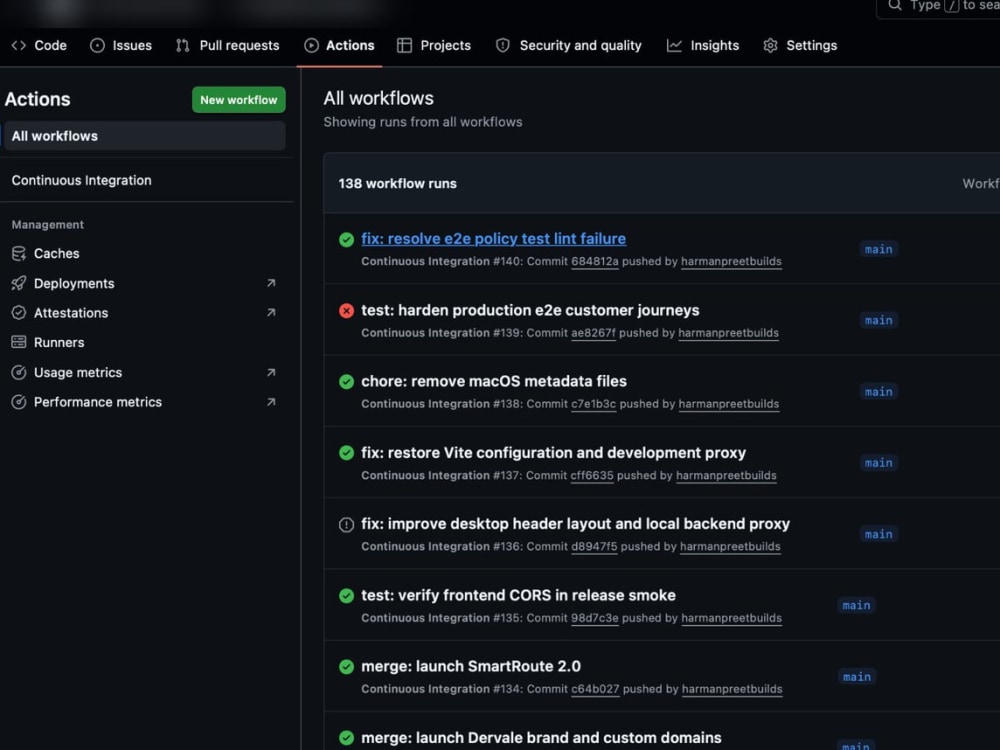
Task: Open run 'test: harden production e2e customer journeys'
Action: coord(530,310)
